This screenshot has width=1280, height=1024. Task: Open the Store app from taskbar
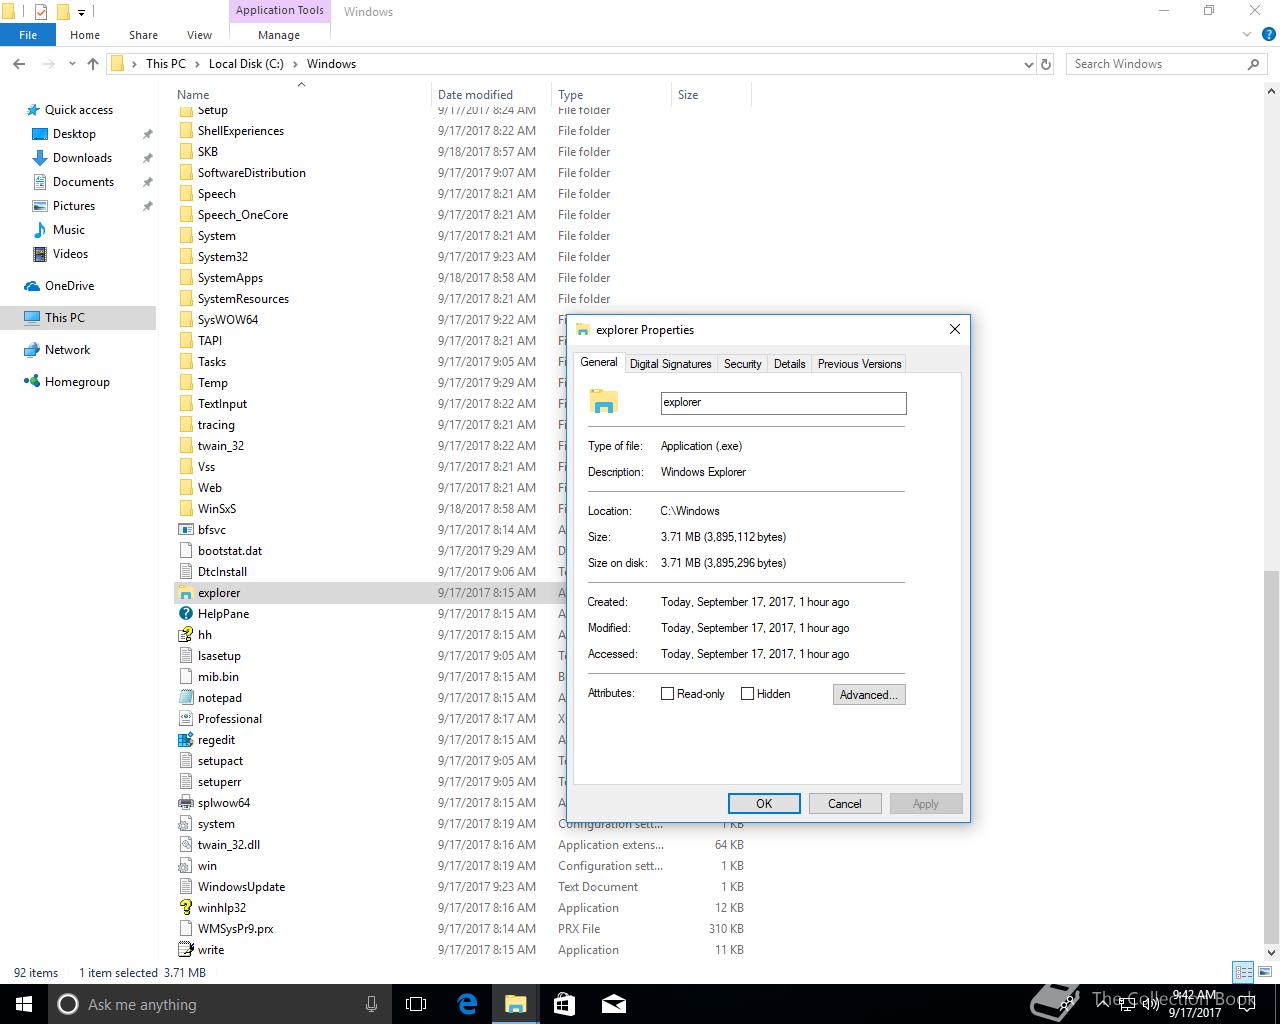564,1004
